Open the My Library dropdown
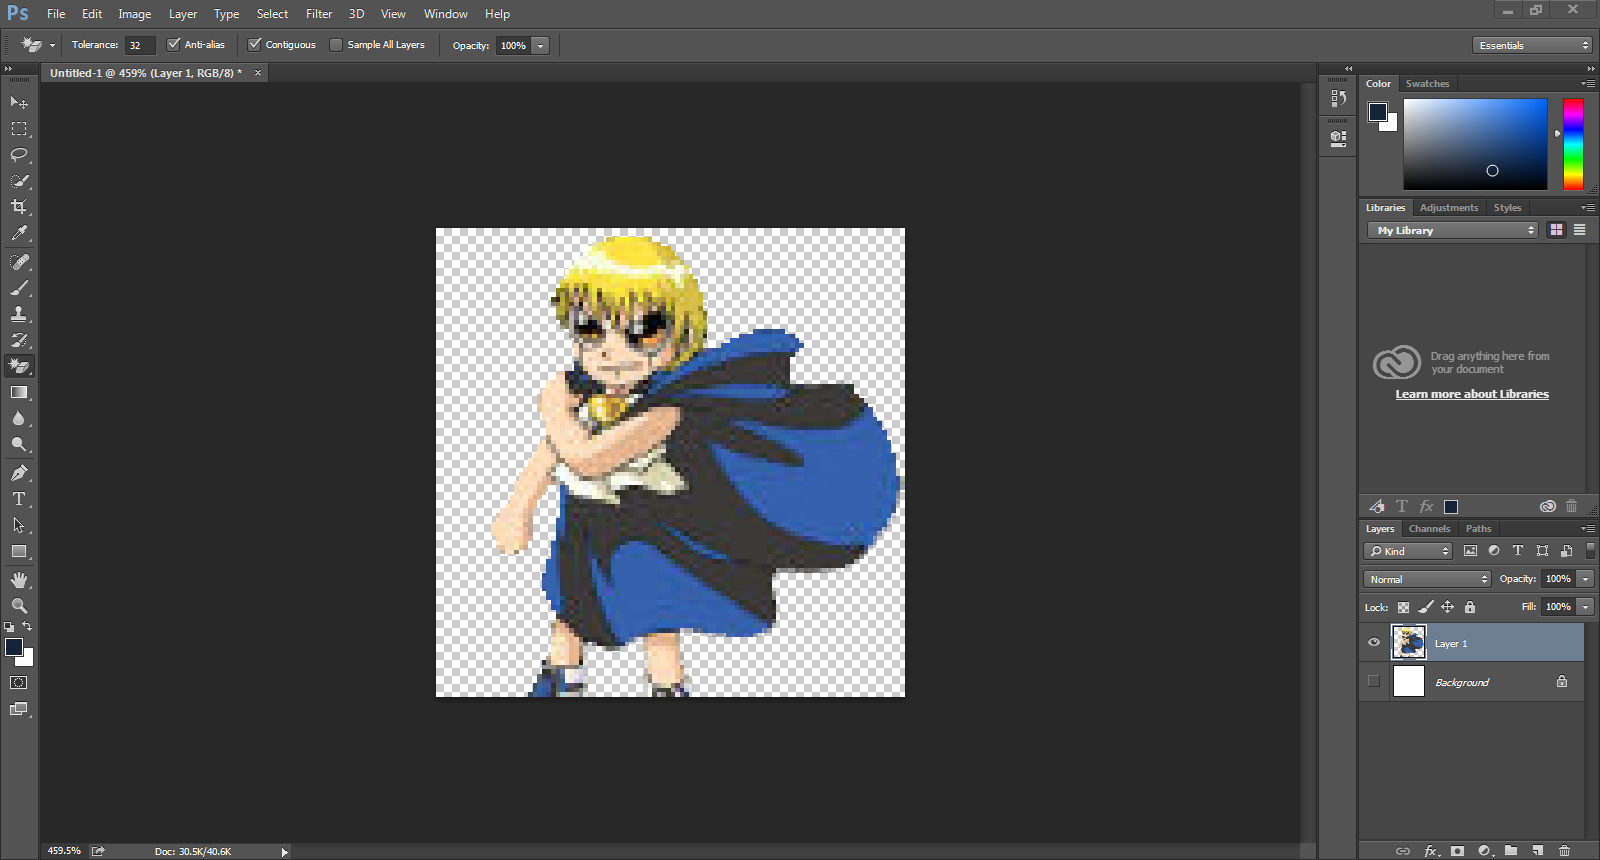The width and height of the screenshot is (1600, 860). coord(1452,230)
